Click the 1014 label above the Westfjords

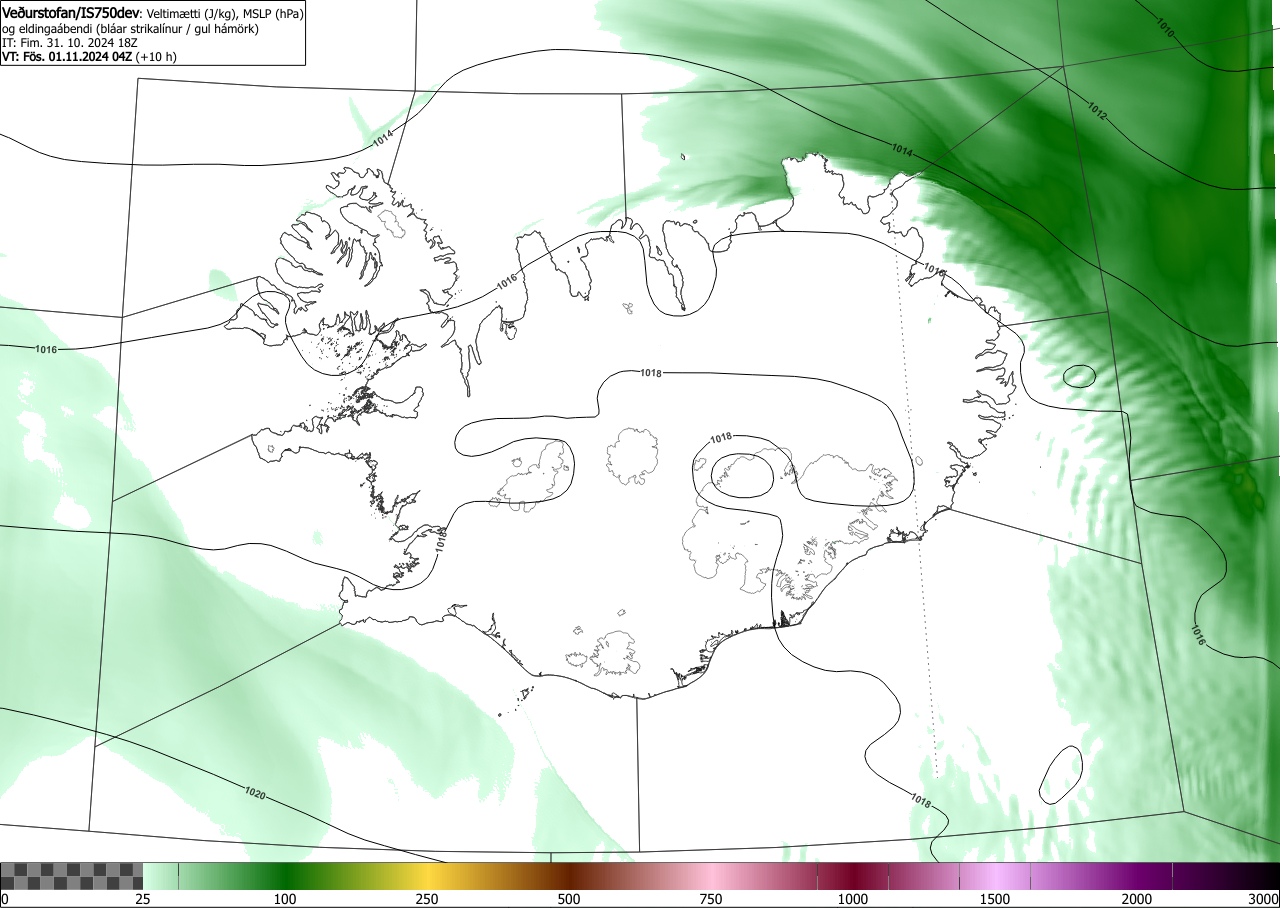click(383, 140)
